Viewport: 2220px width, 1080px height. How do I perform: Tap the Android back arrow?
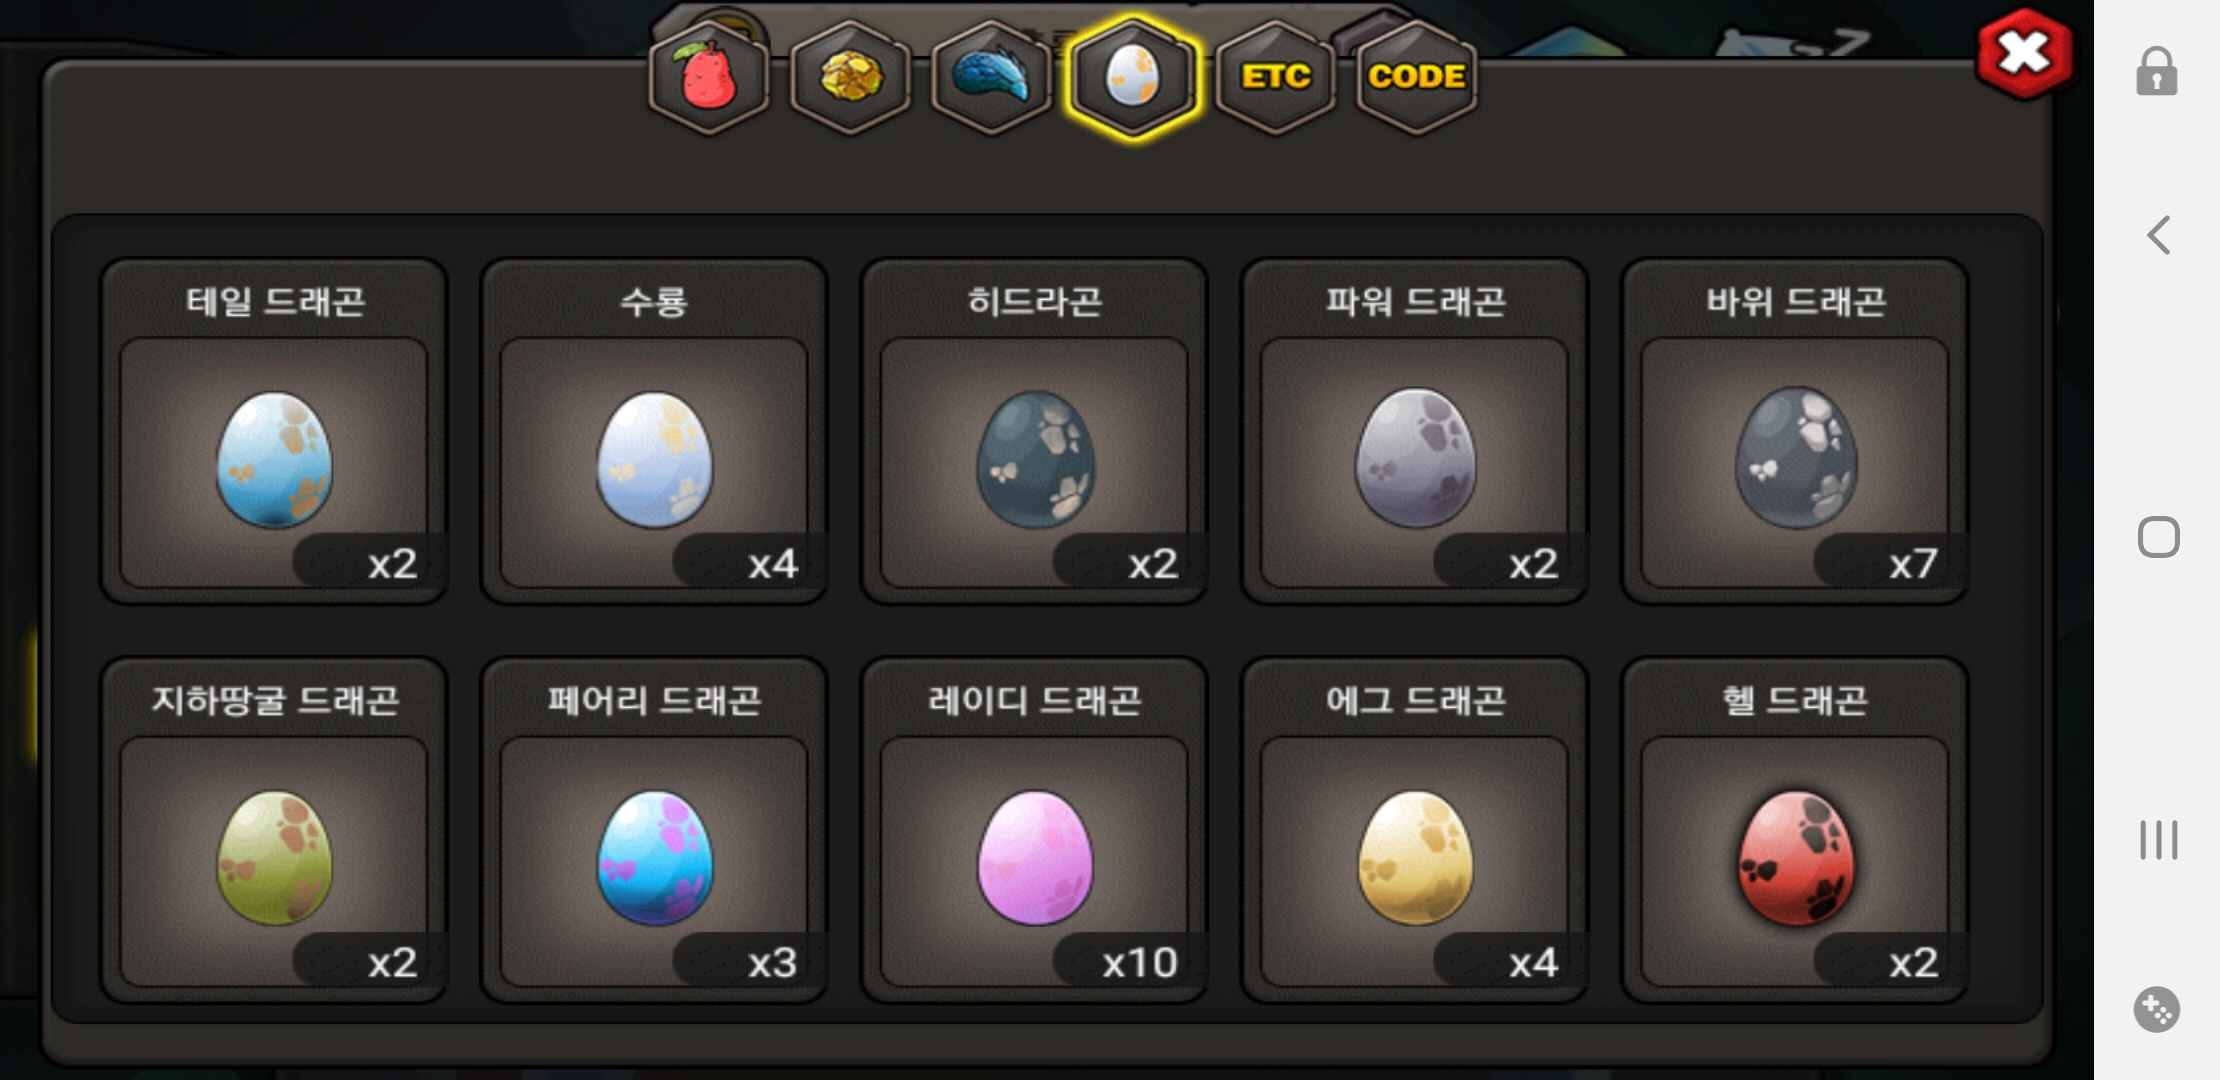coord(2158,235)
